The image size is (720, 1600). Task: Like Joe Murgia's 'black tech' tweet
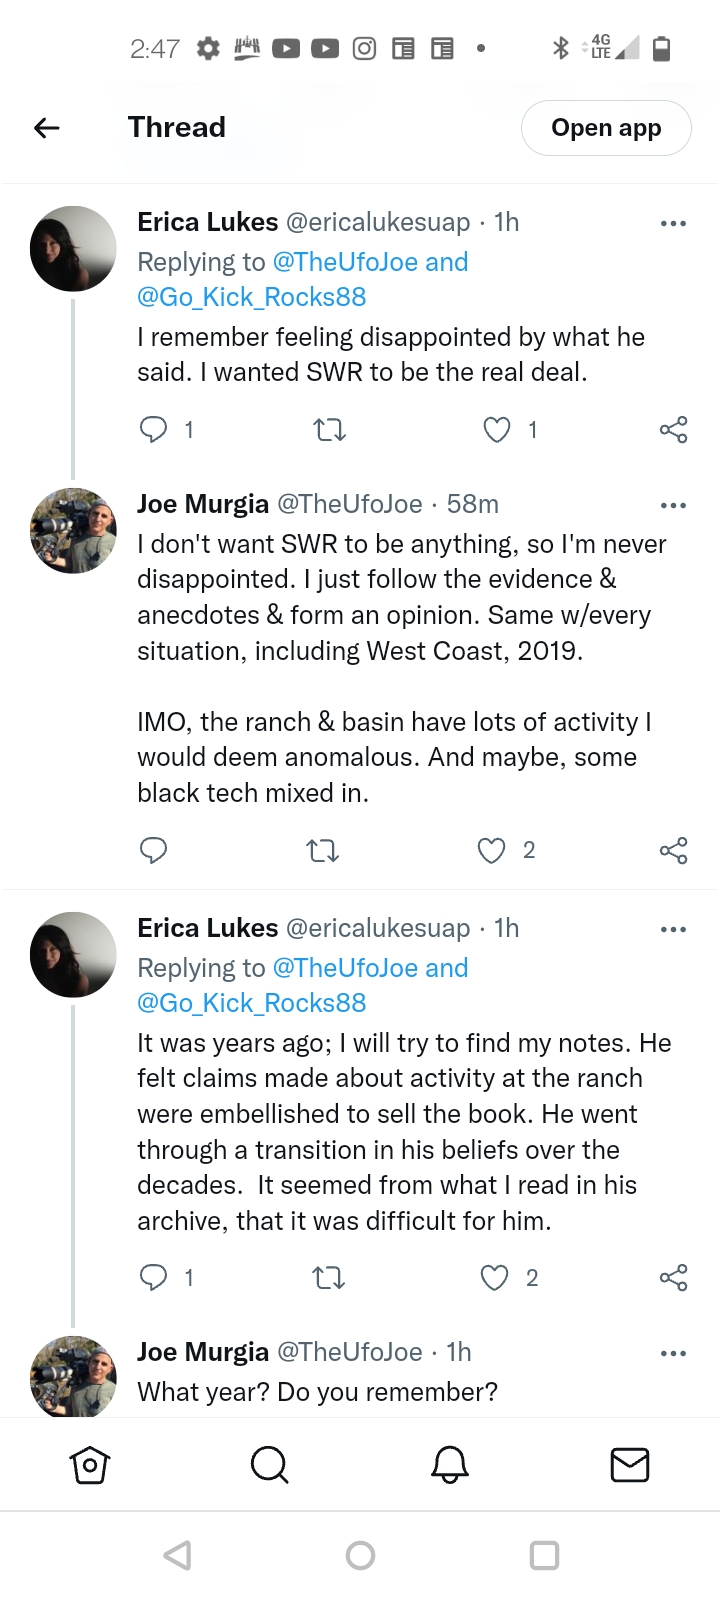point(491,850)
